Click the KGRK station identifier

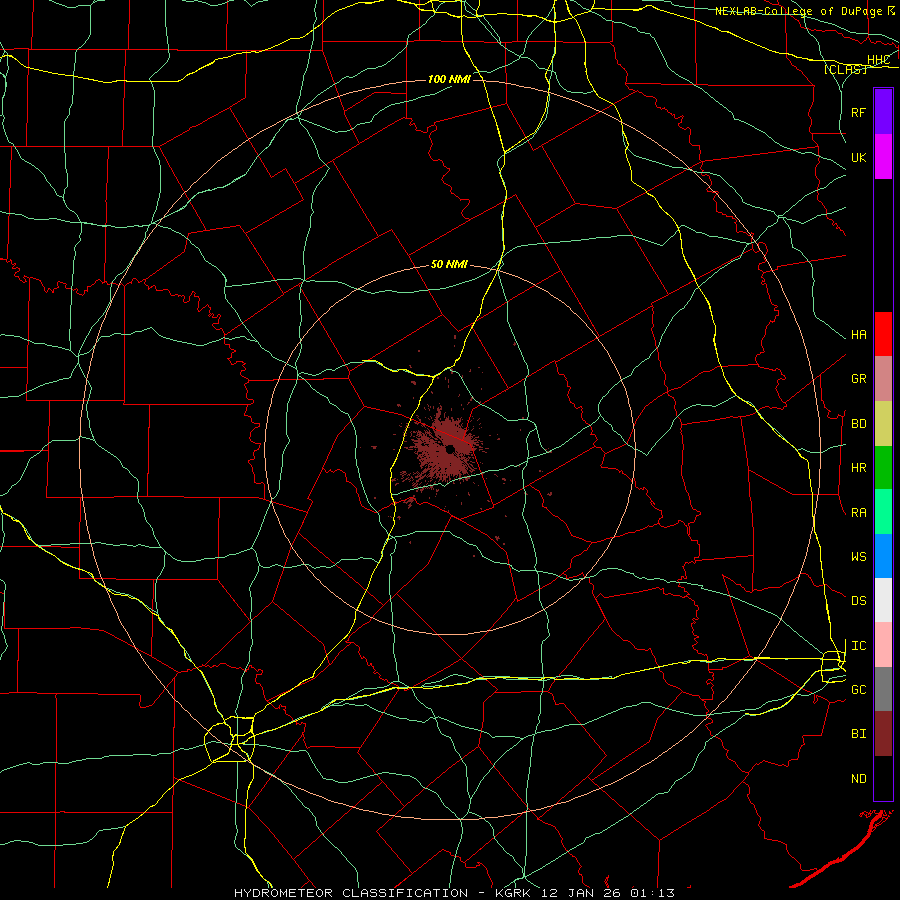[513, 893]
